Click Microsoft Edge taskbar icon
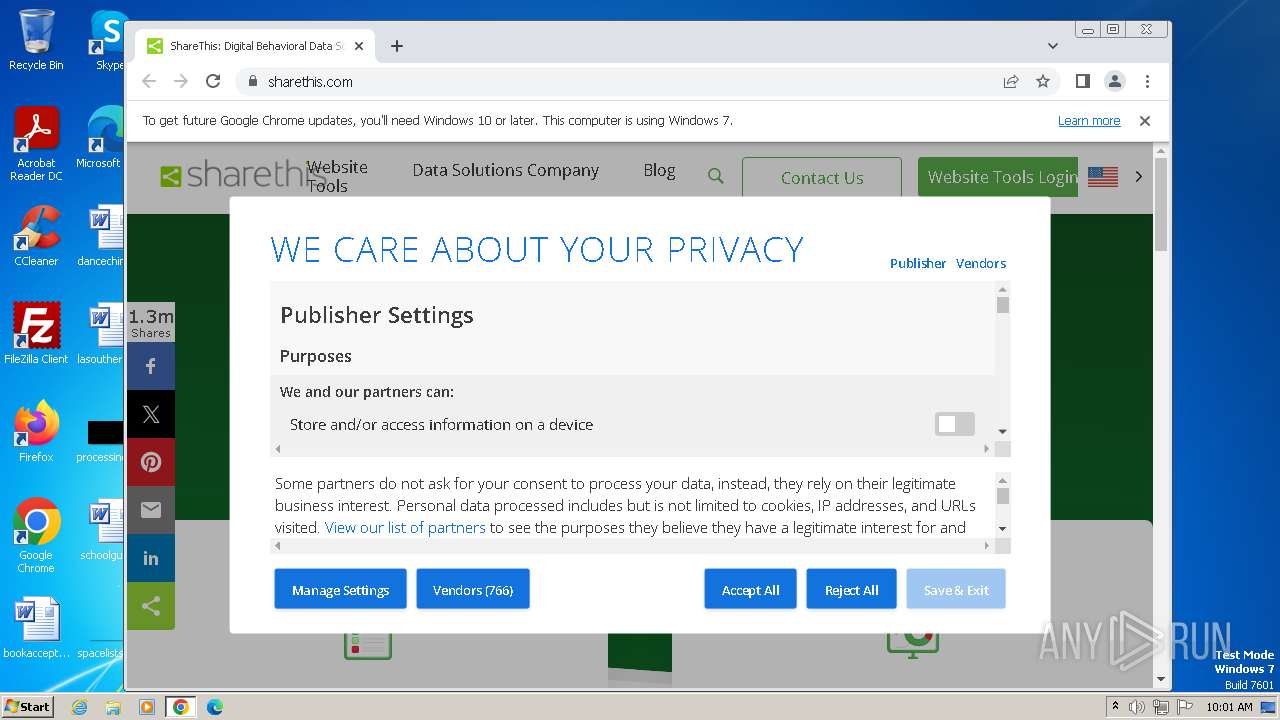Image resolution: width=1280 pixels, height=720 pixels. pyautogui.click(x=214, y=707)
